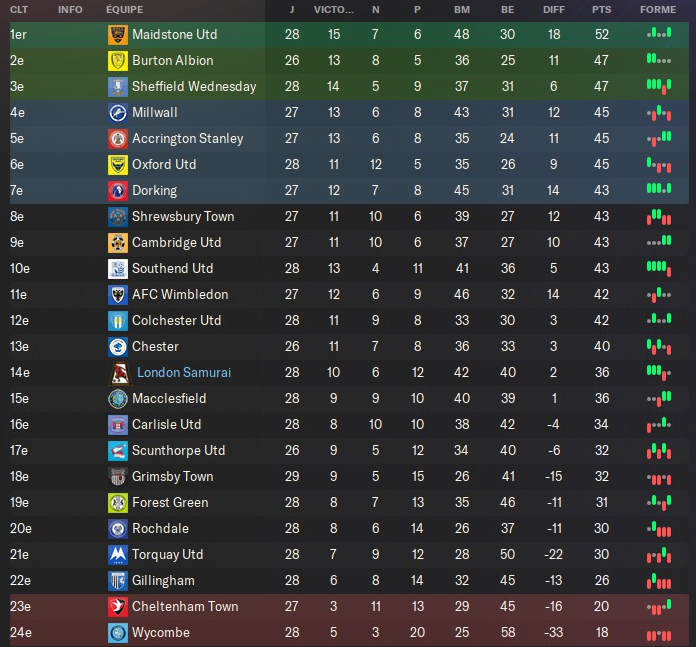The height and width of the screenshot is (647, 696).
Task: Select the Wycombe team name
Action: 160,633
